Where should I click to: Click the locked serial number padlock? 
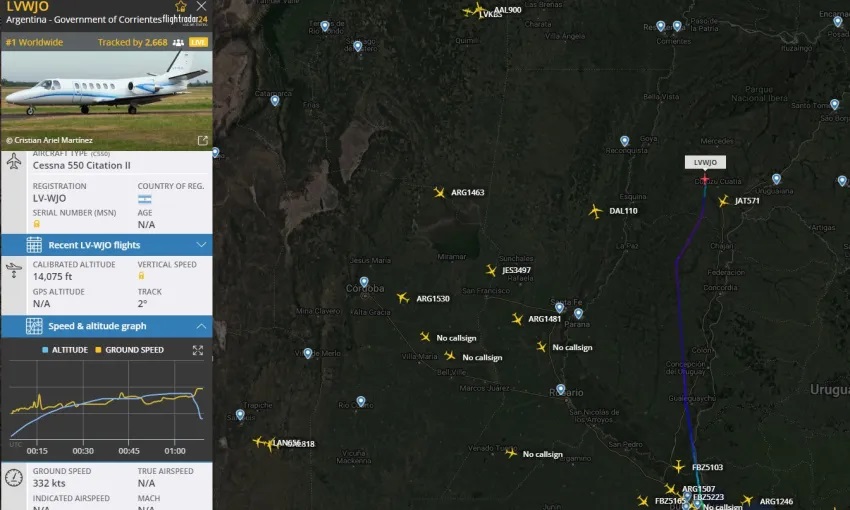pos(36,224)
